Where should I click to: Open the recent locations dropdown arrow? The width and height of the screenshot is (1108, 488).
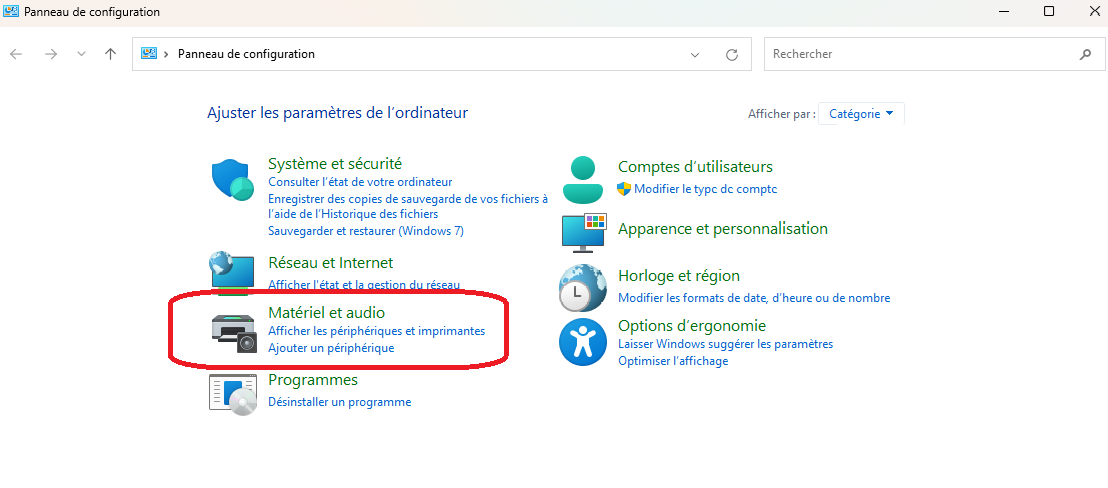81,54
